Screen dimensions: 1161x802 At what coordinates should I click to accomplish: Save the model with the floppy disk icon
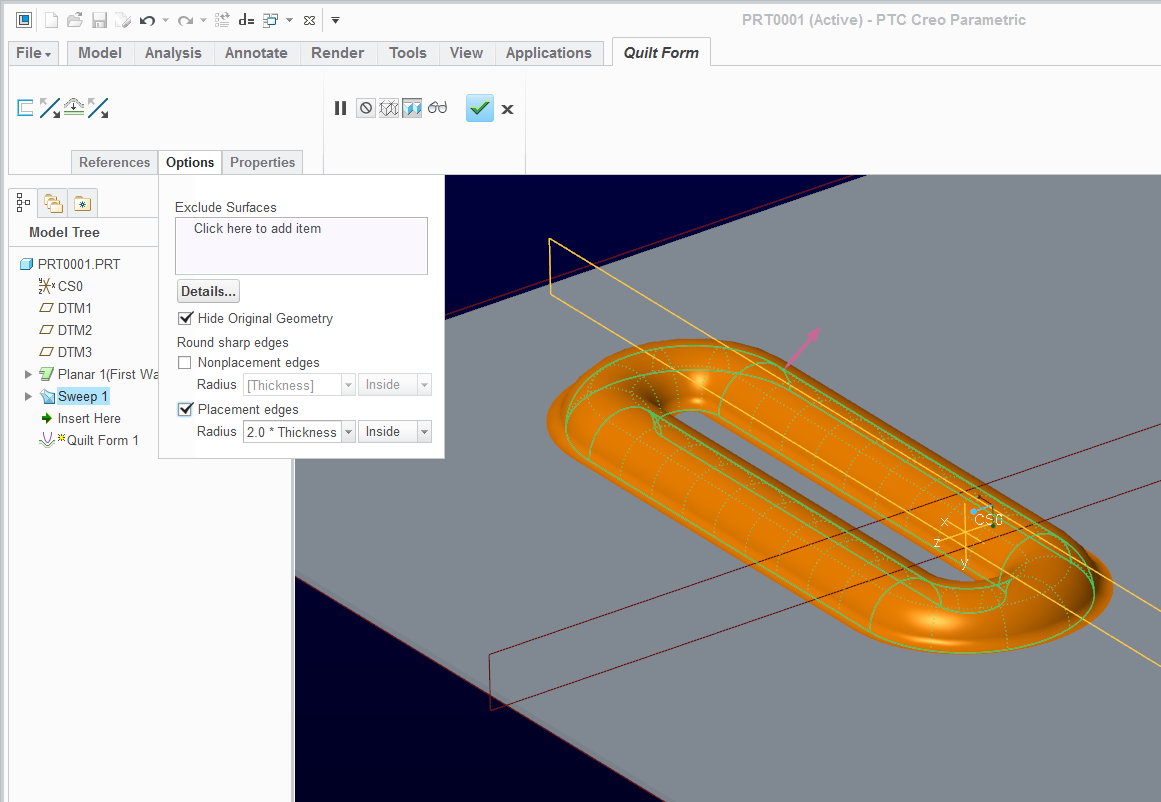tap(99, 20)
